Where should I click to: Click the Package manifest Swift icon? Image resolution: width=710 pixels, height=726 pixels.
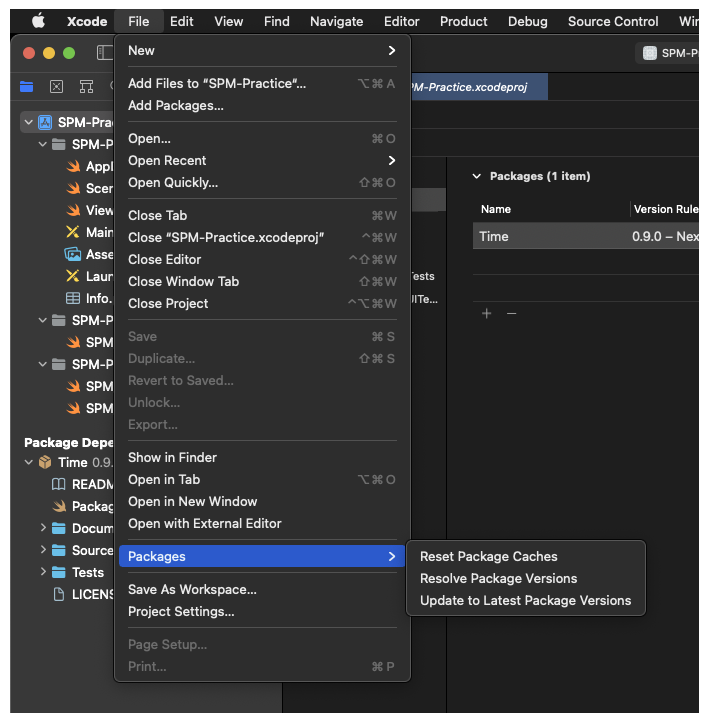click(x=59, y=506)
